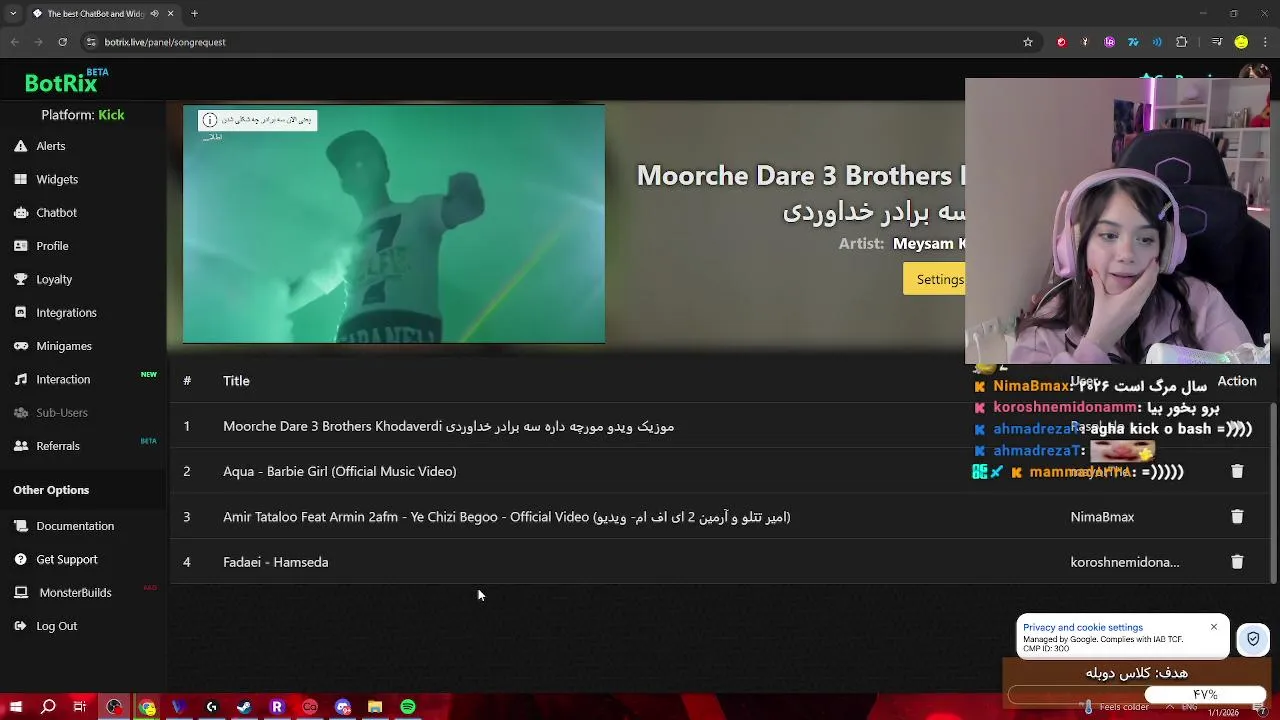Click user NimaBmax in row 3
1280x720 pixels.
[x=1102, y=517]
